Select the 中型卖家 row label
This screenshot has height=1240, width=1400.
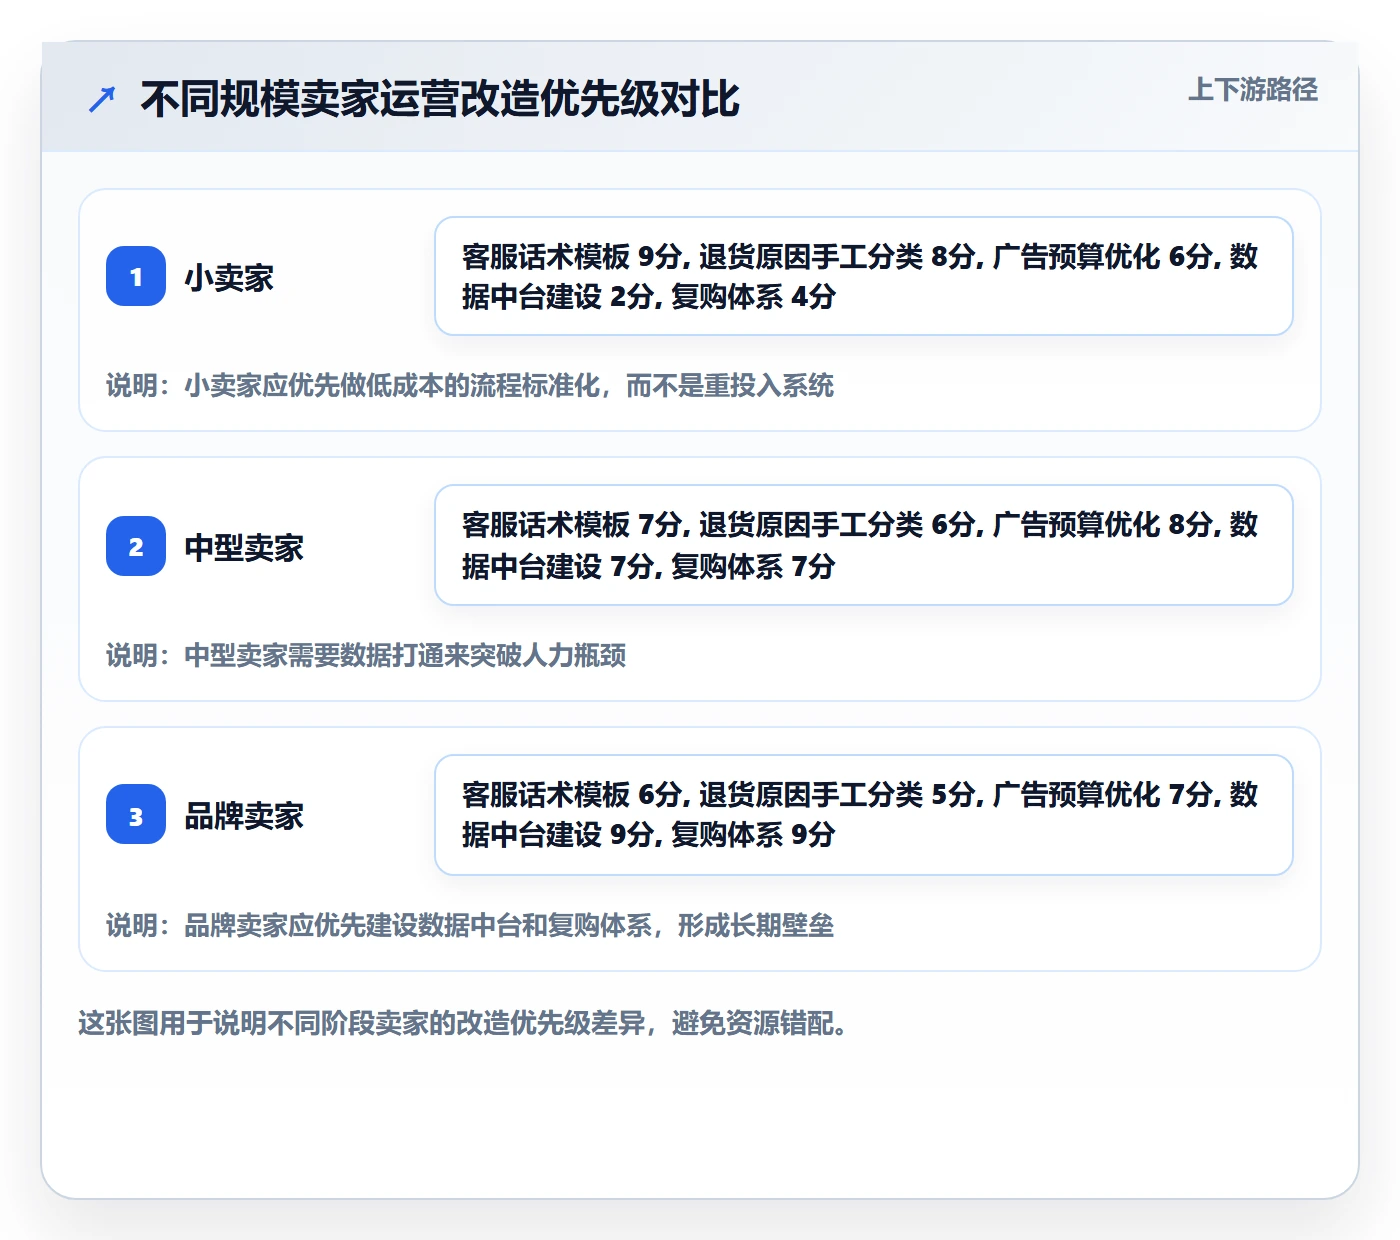tap(244, 547)
